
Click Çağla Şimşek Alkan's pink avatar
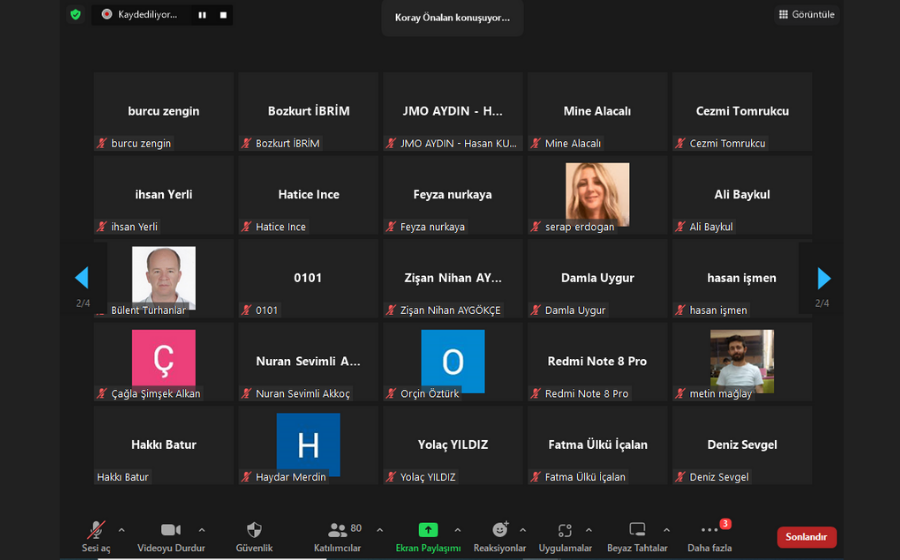click(164, 360)
